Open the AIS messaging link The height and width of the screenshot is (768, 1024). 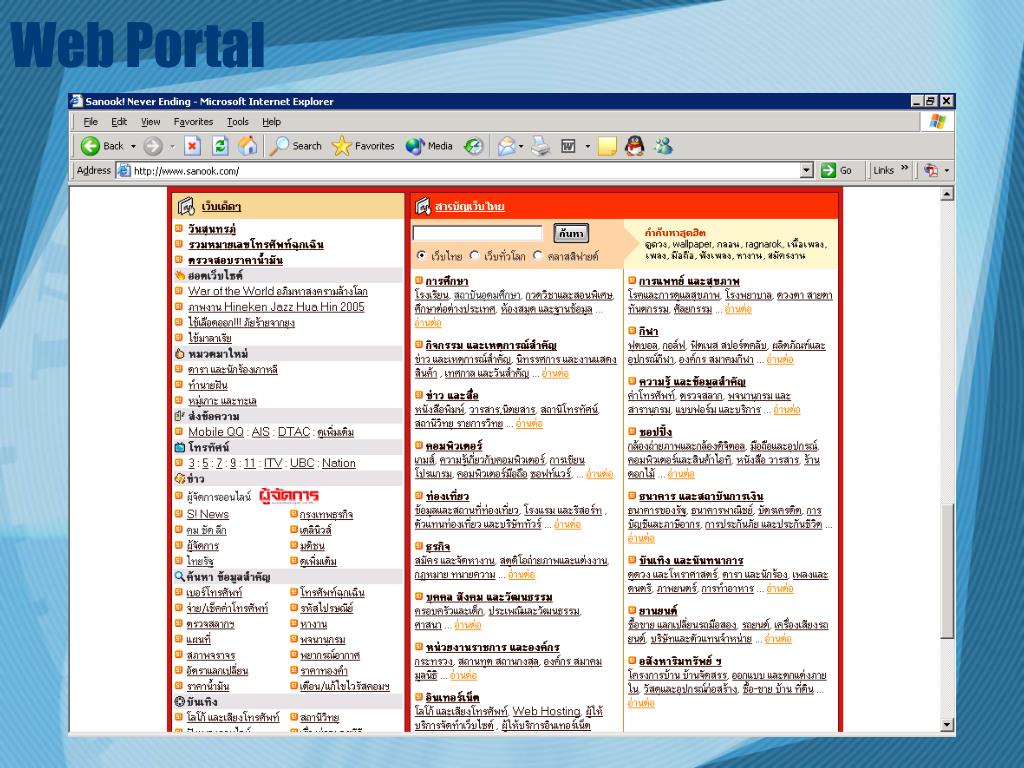[x=261, y=432]
